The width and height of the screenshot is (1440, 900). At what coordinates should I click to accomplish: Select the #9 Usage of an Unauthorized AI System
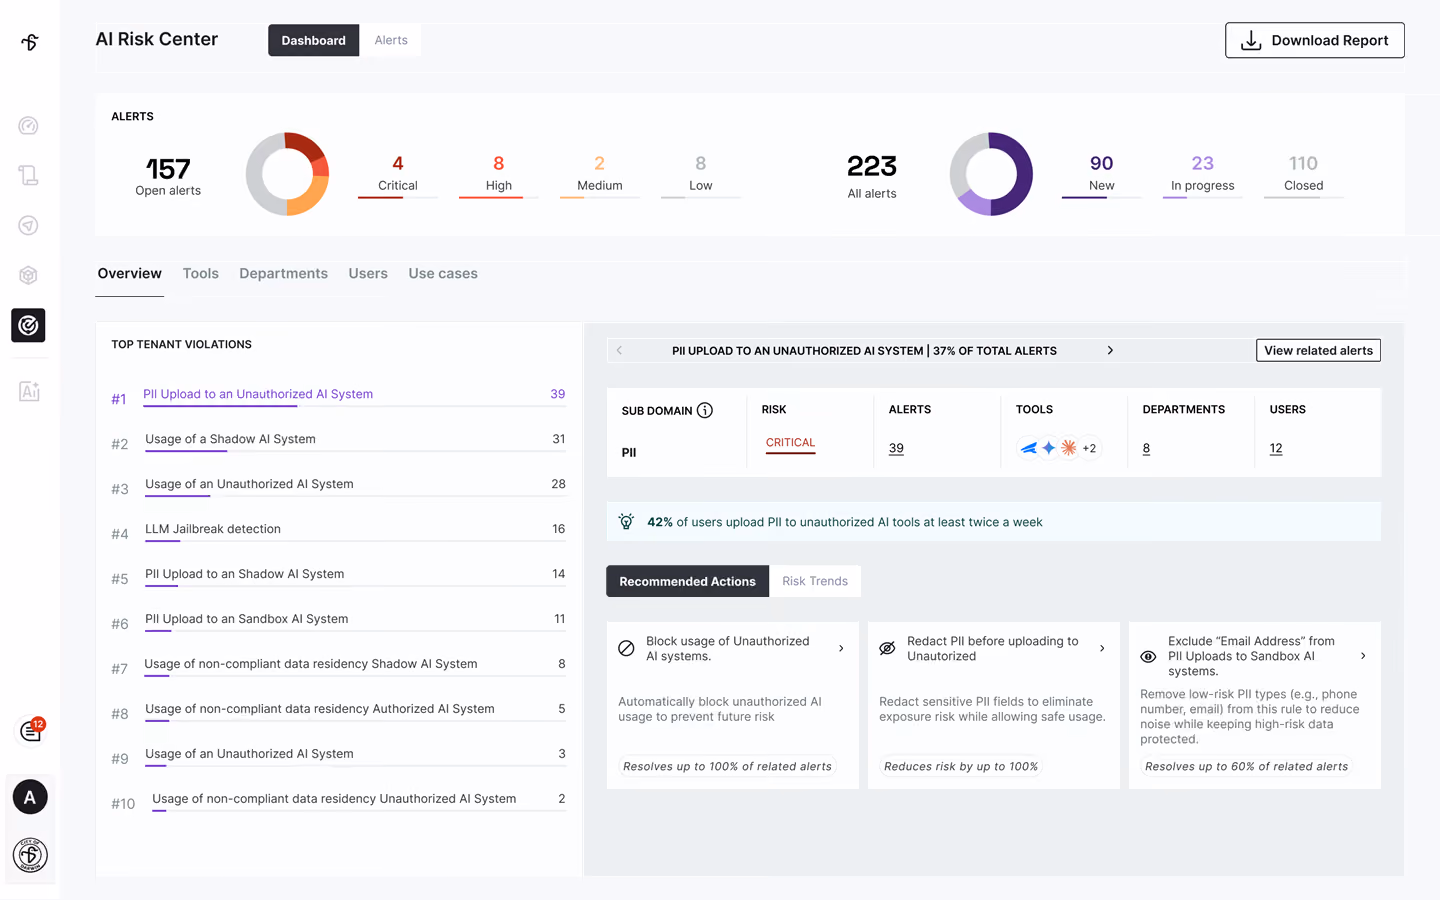click(x=338, y=756)
